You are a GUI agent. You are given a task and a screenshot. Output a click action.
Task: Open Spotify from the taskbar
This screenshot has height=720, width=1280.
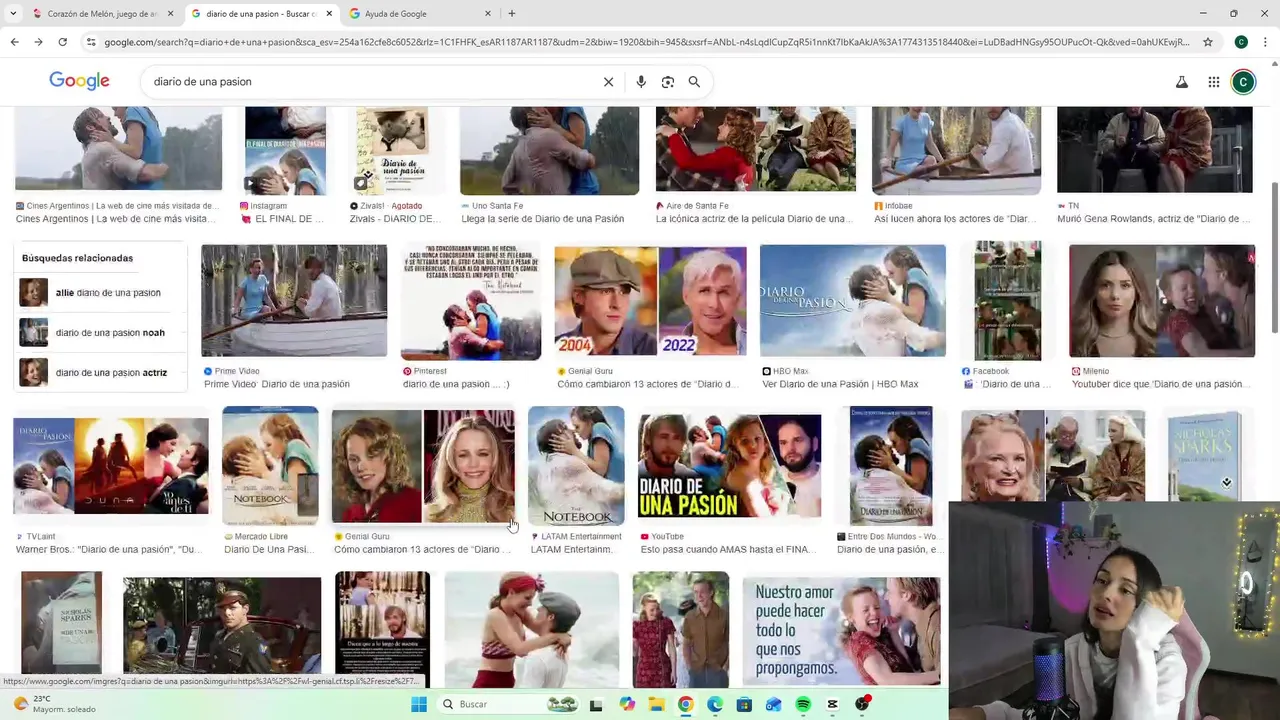click(x=802, y=704)
